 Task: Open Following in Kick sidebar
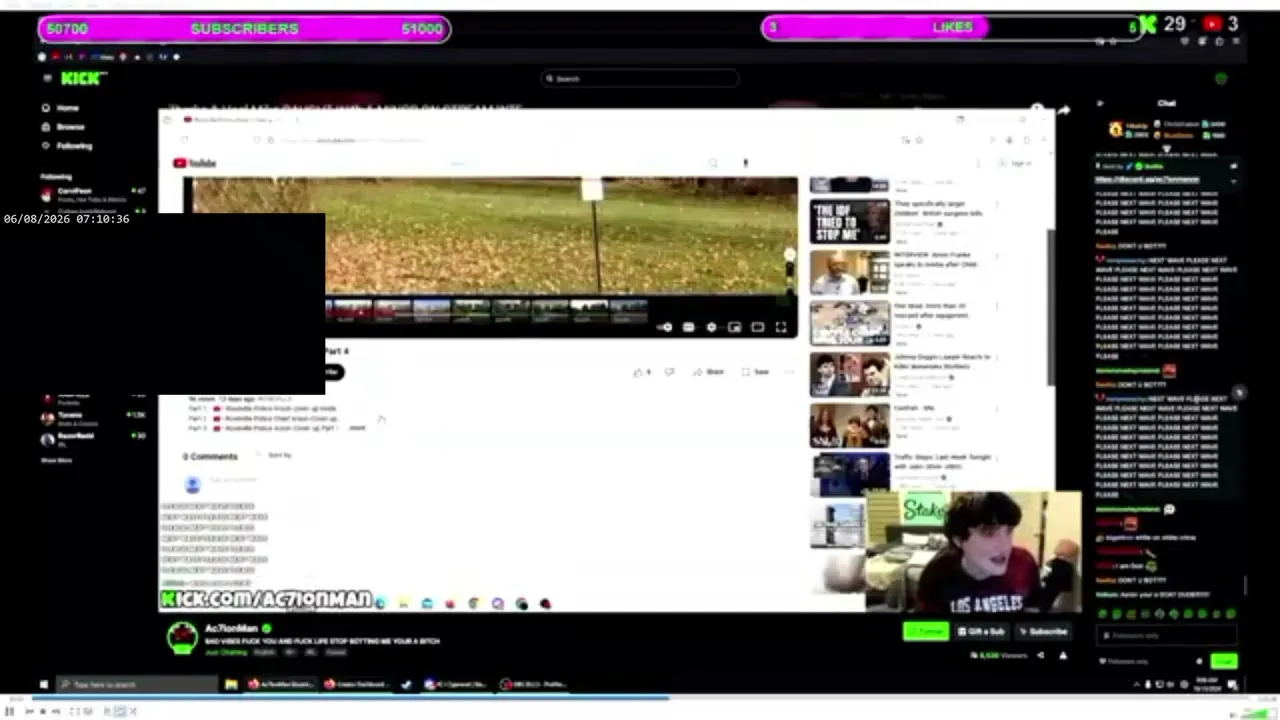pyautogui.click(x=66, y=146)
